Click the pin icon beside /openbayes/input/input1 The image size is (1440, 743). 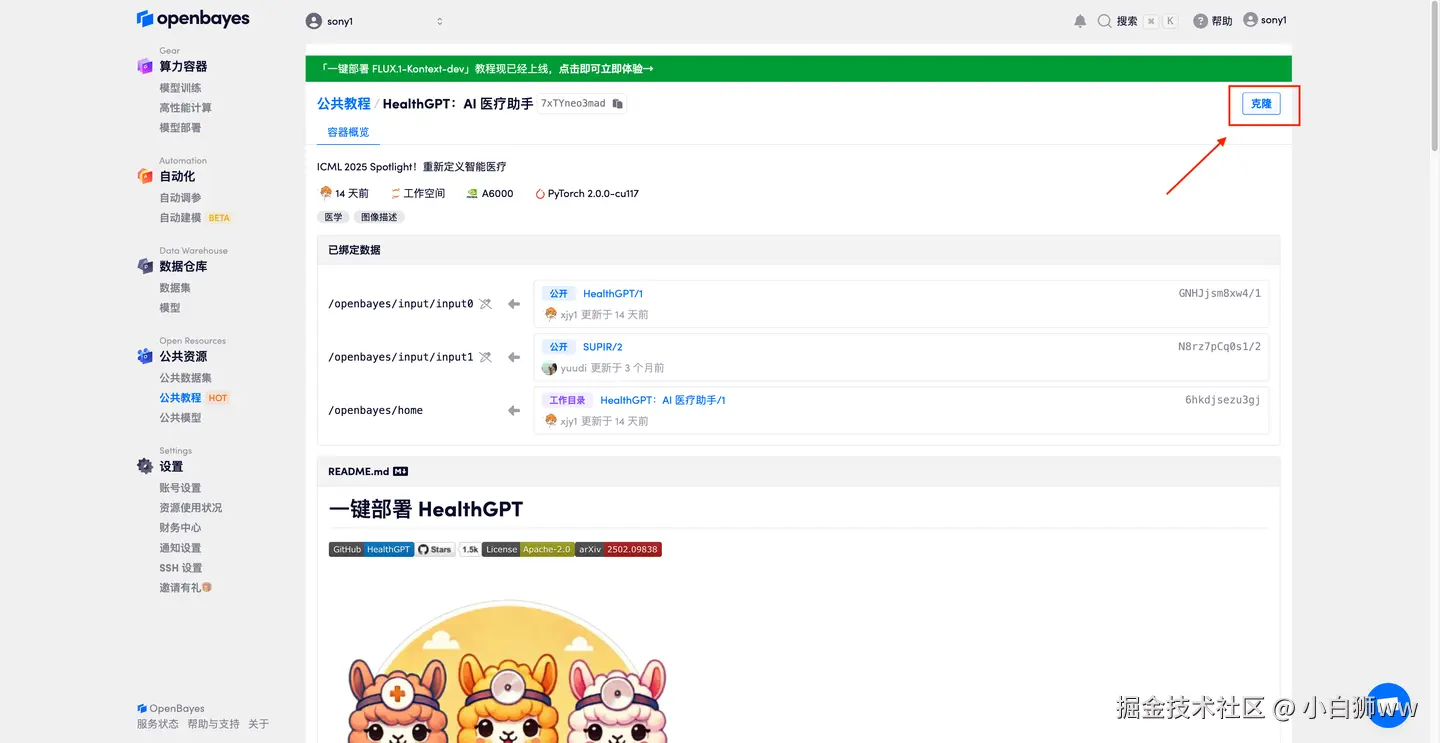tap(486, 357)
